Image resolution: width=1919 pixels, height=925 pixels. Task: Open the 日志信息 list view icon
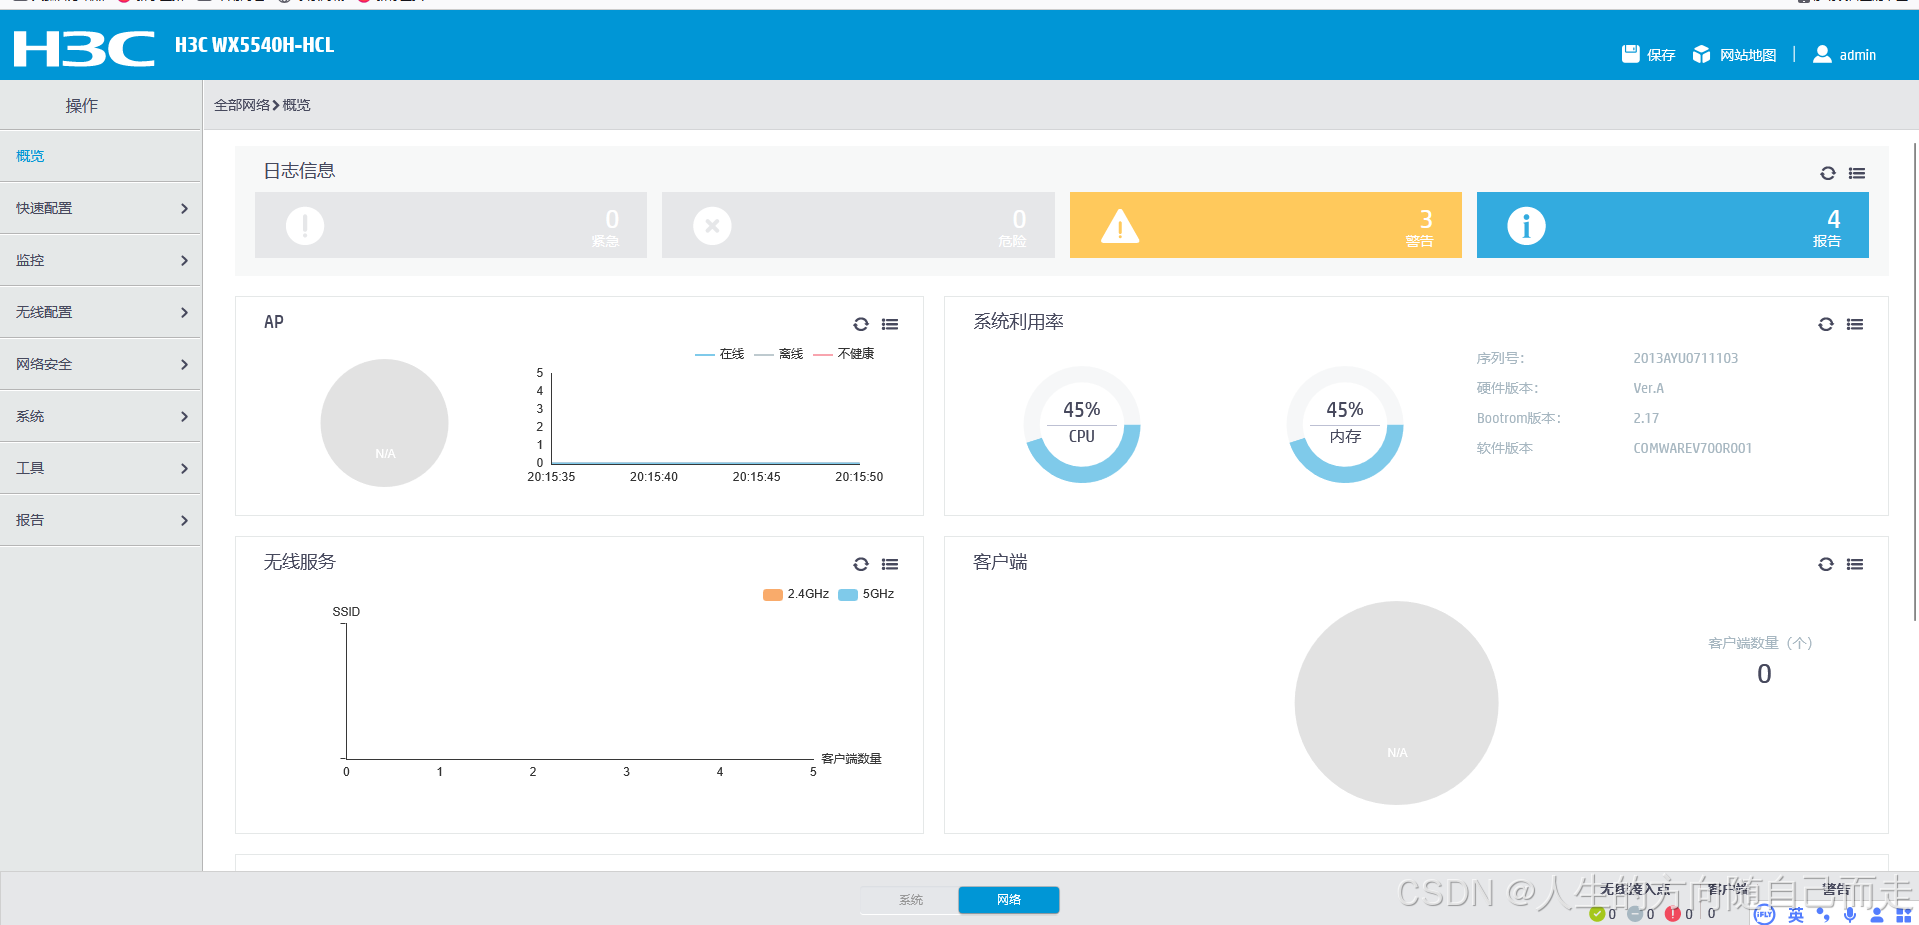1857,173
